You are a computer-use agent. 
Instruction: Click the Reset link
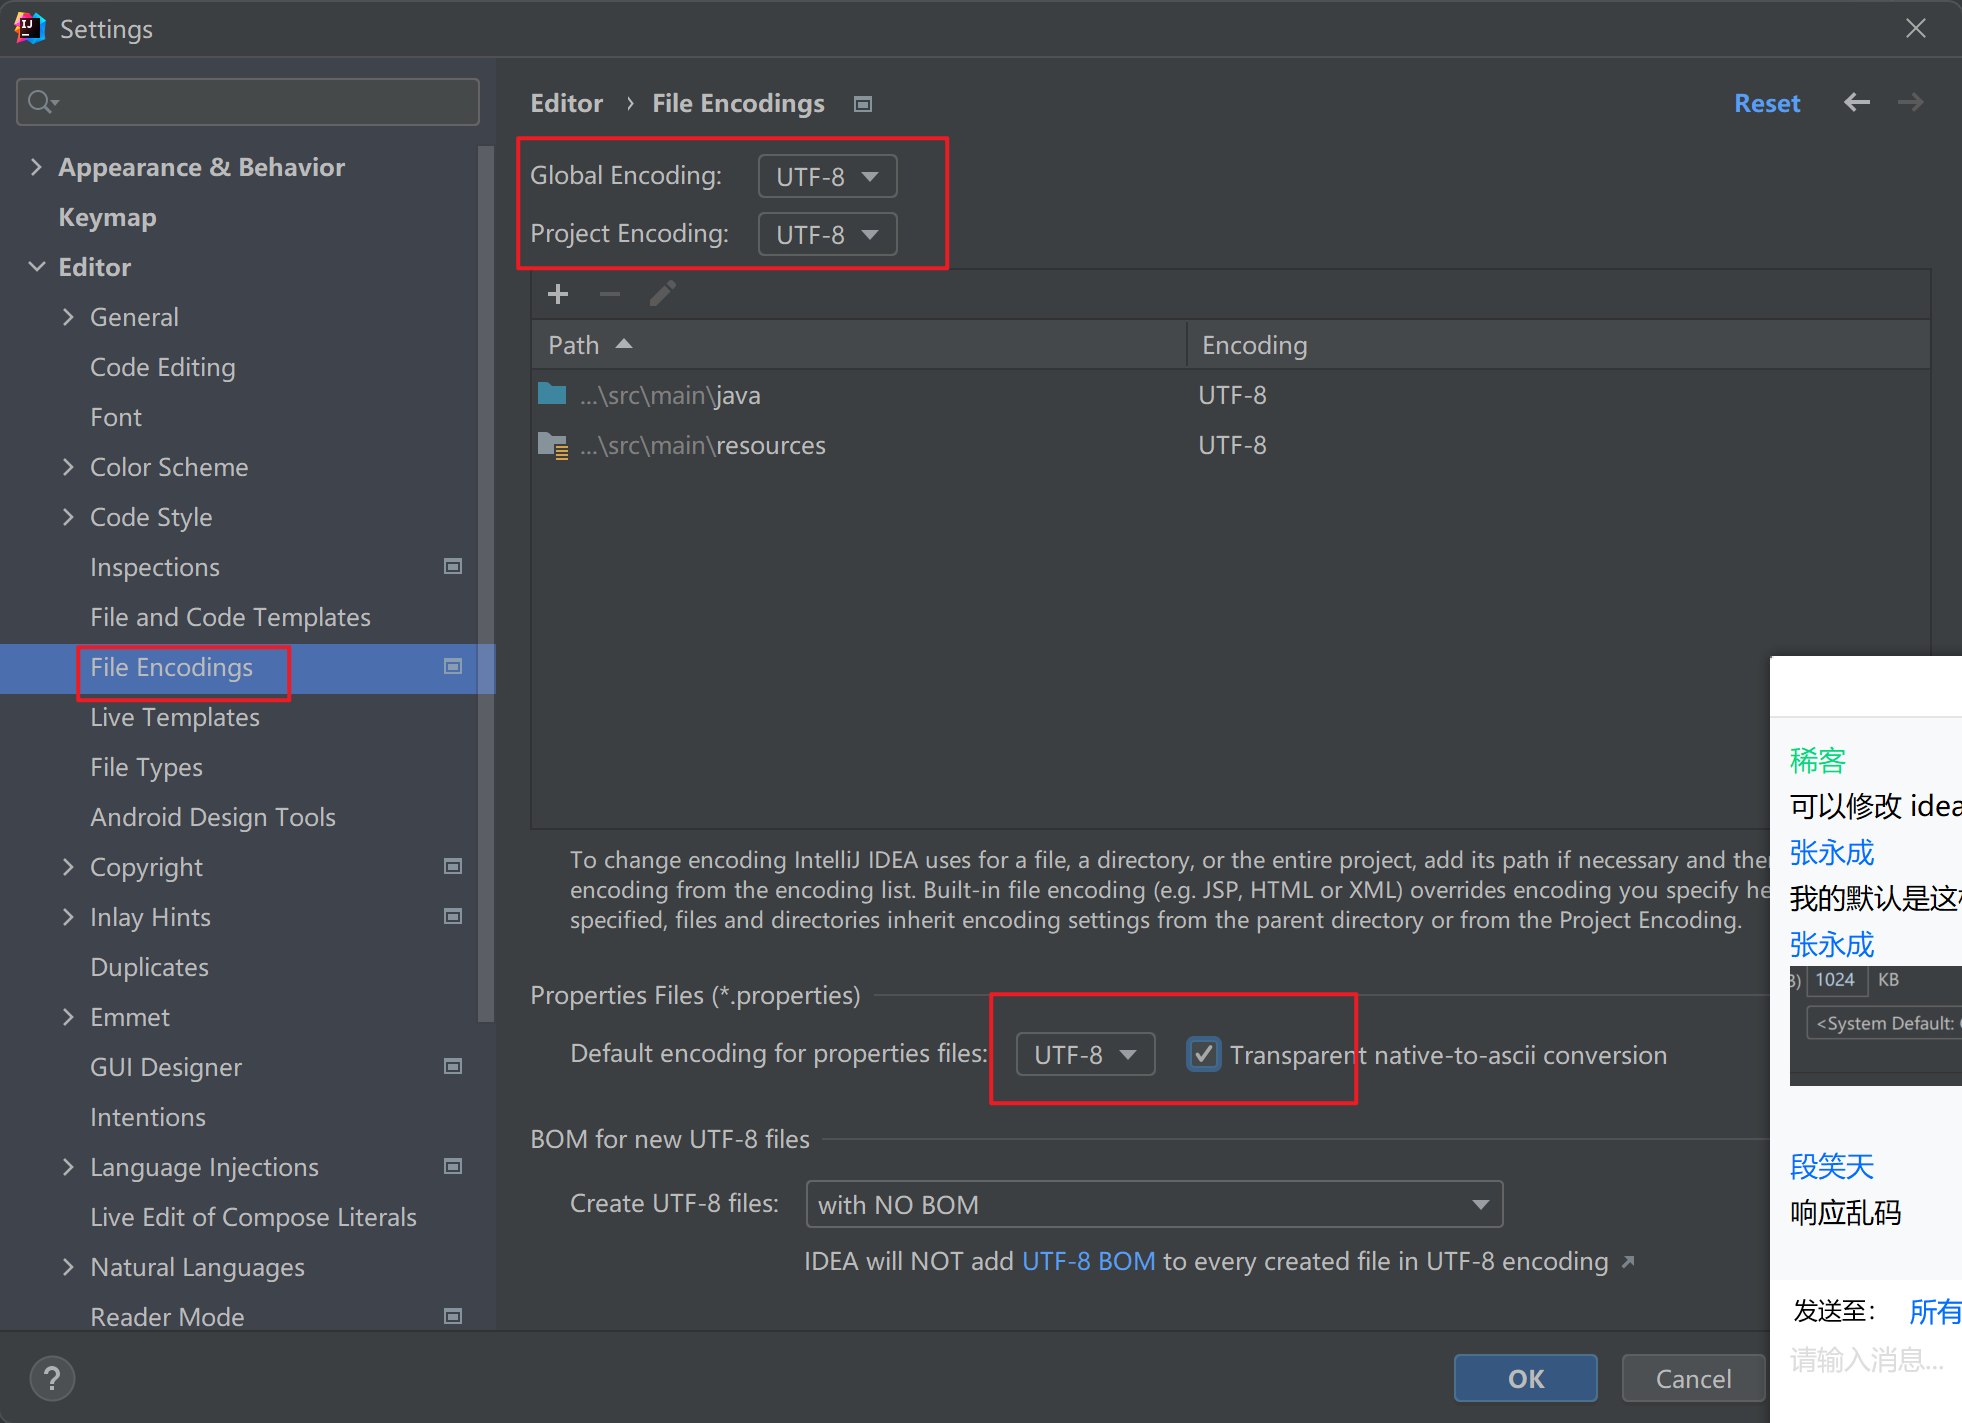[x=1767, y=103]
